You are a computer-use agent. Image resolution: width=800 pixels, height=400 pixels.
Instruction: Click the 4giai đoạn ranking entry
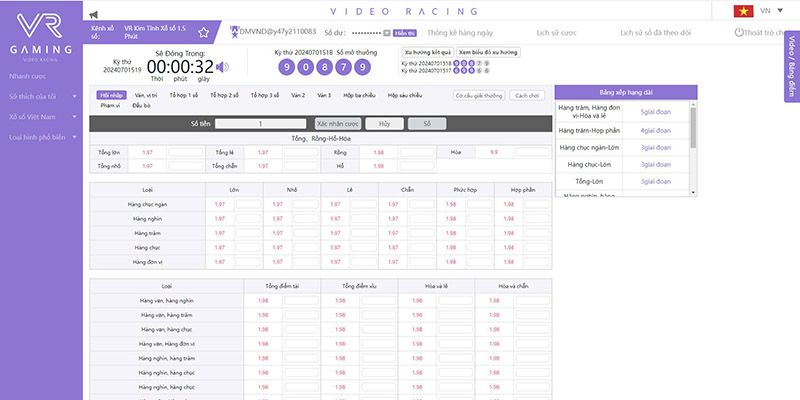[x=656, y=131]
